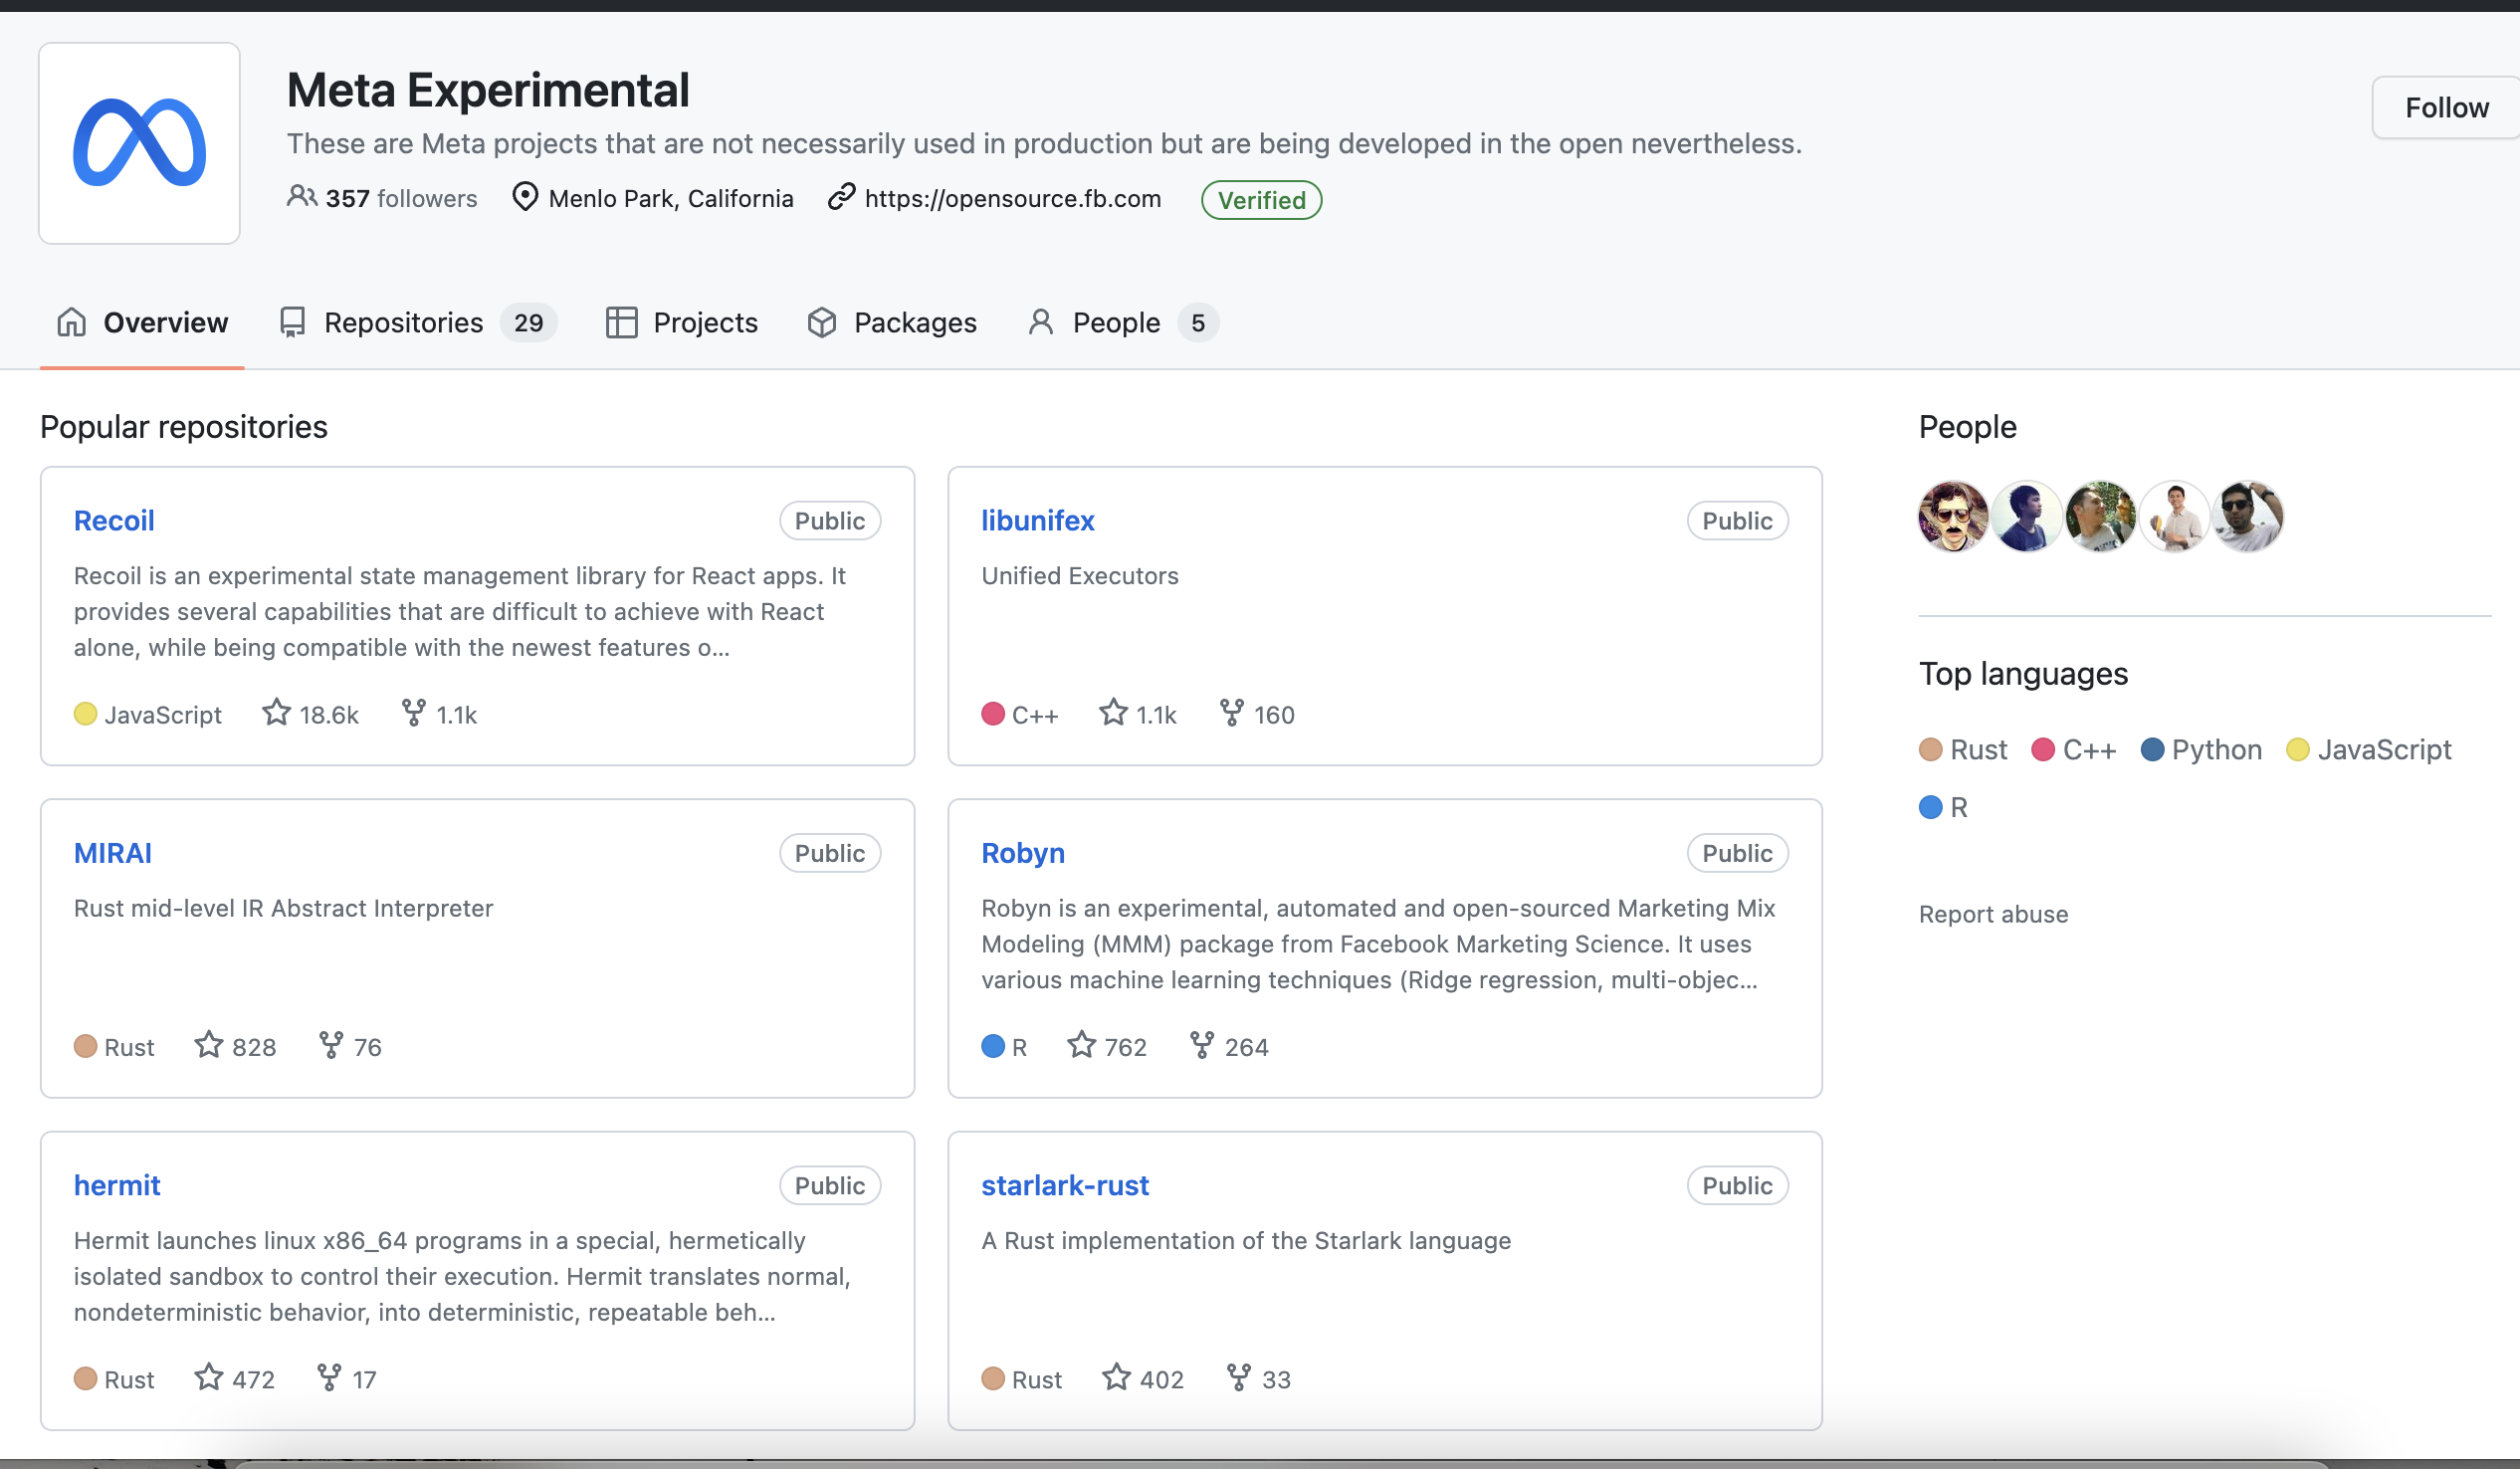The image size is (2520, 1469).
Task: Switch to the Projects tab
Action: click(704, 323)
